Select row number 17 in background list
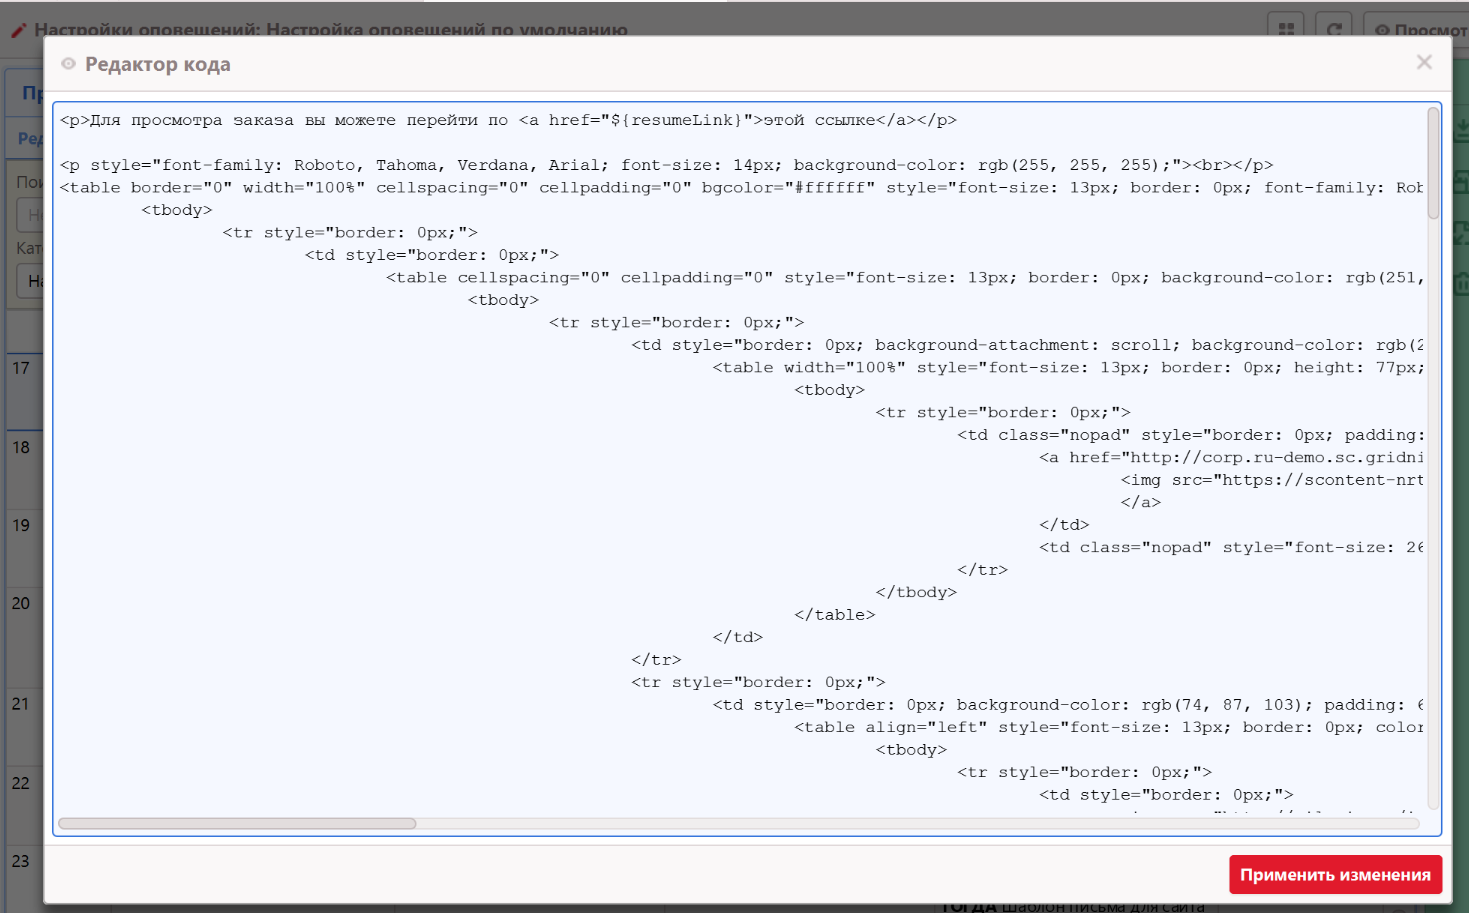This screenshot has width=1469, height=913. click(x=21, y=368)
